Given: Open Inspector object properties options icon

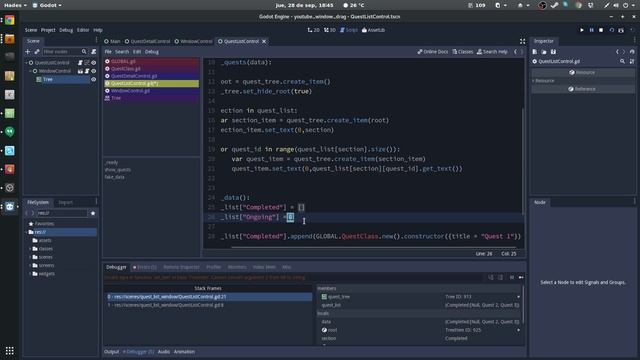Looking at the screenshot, I should coord(632,61).
